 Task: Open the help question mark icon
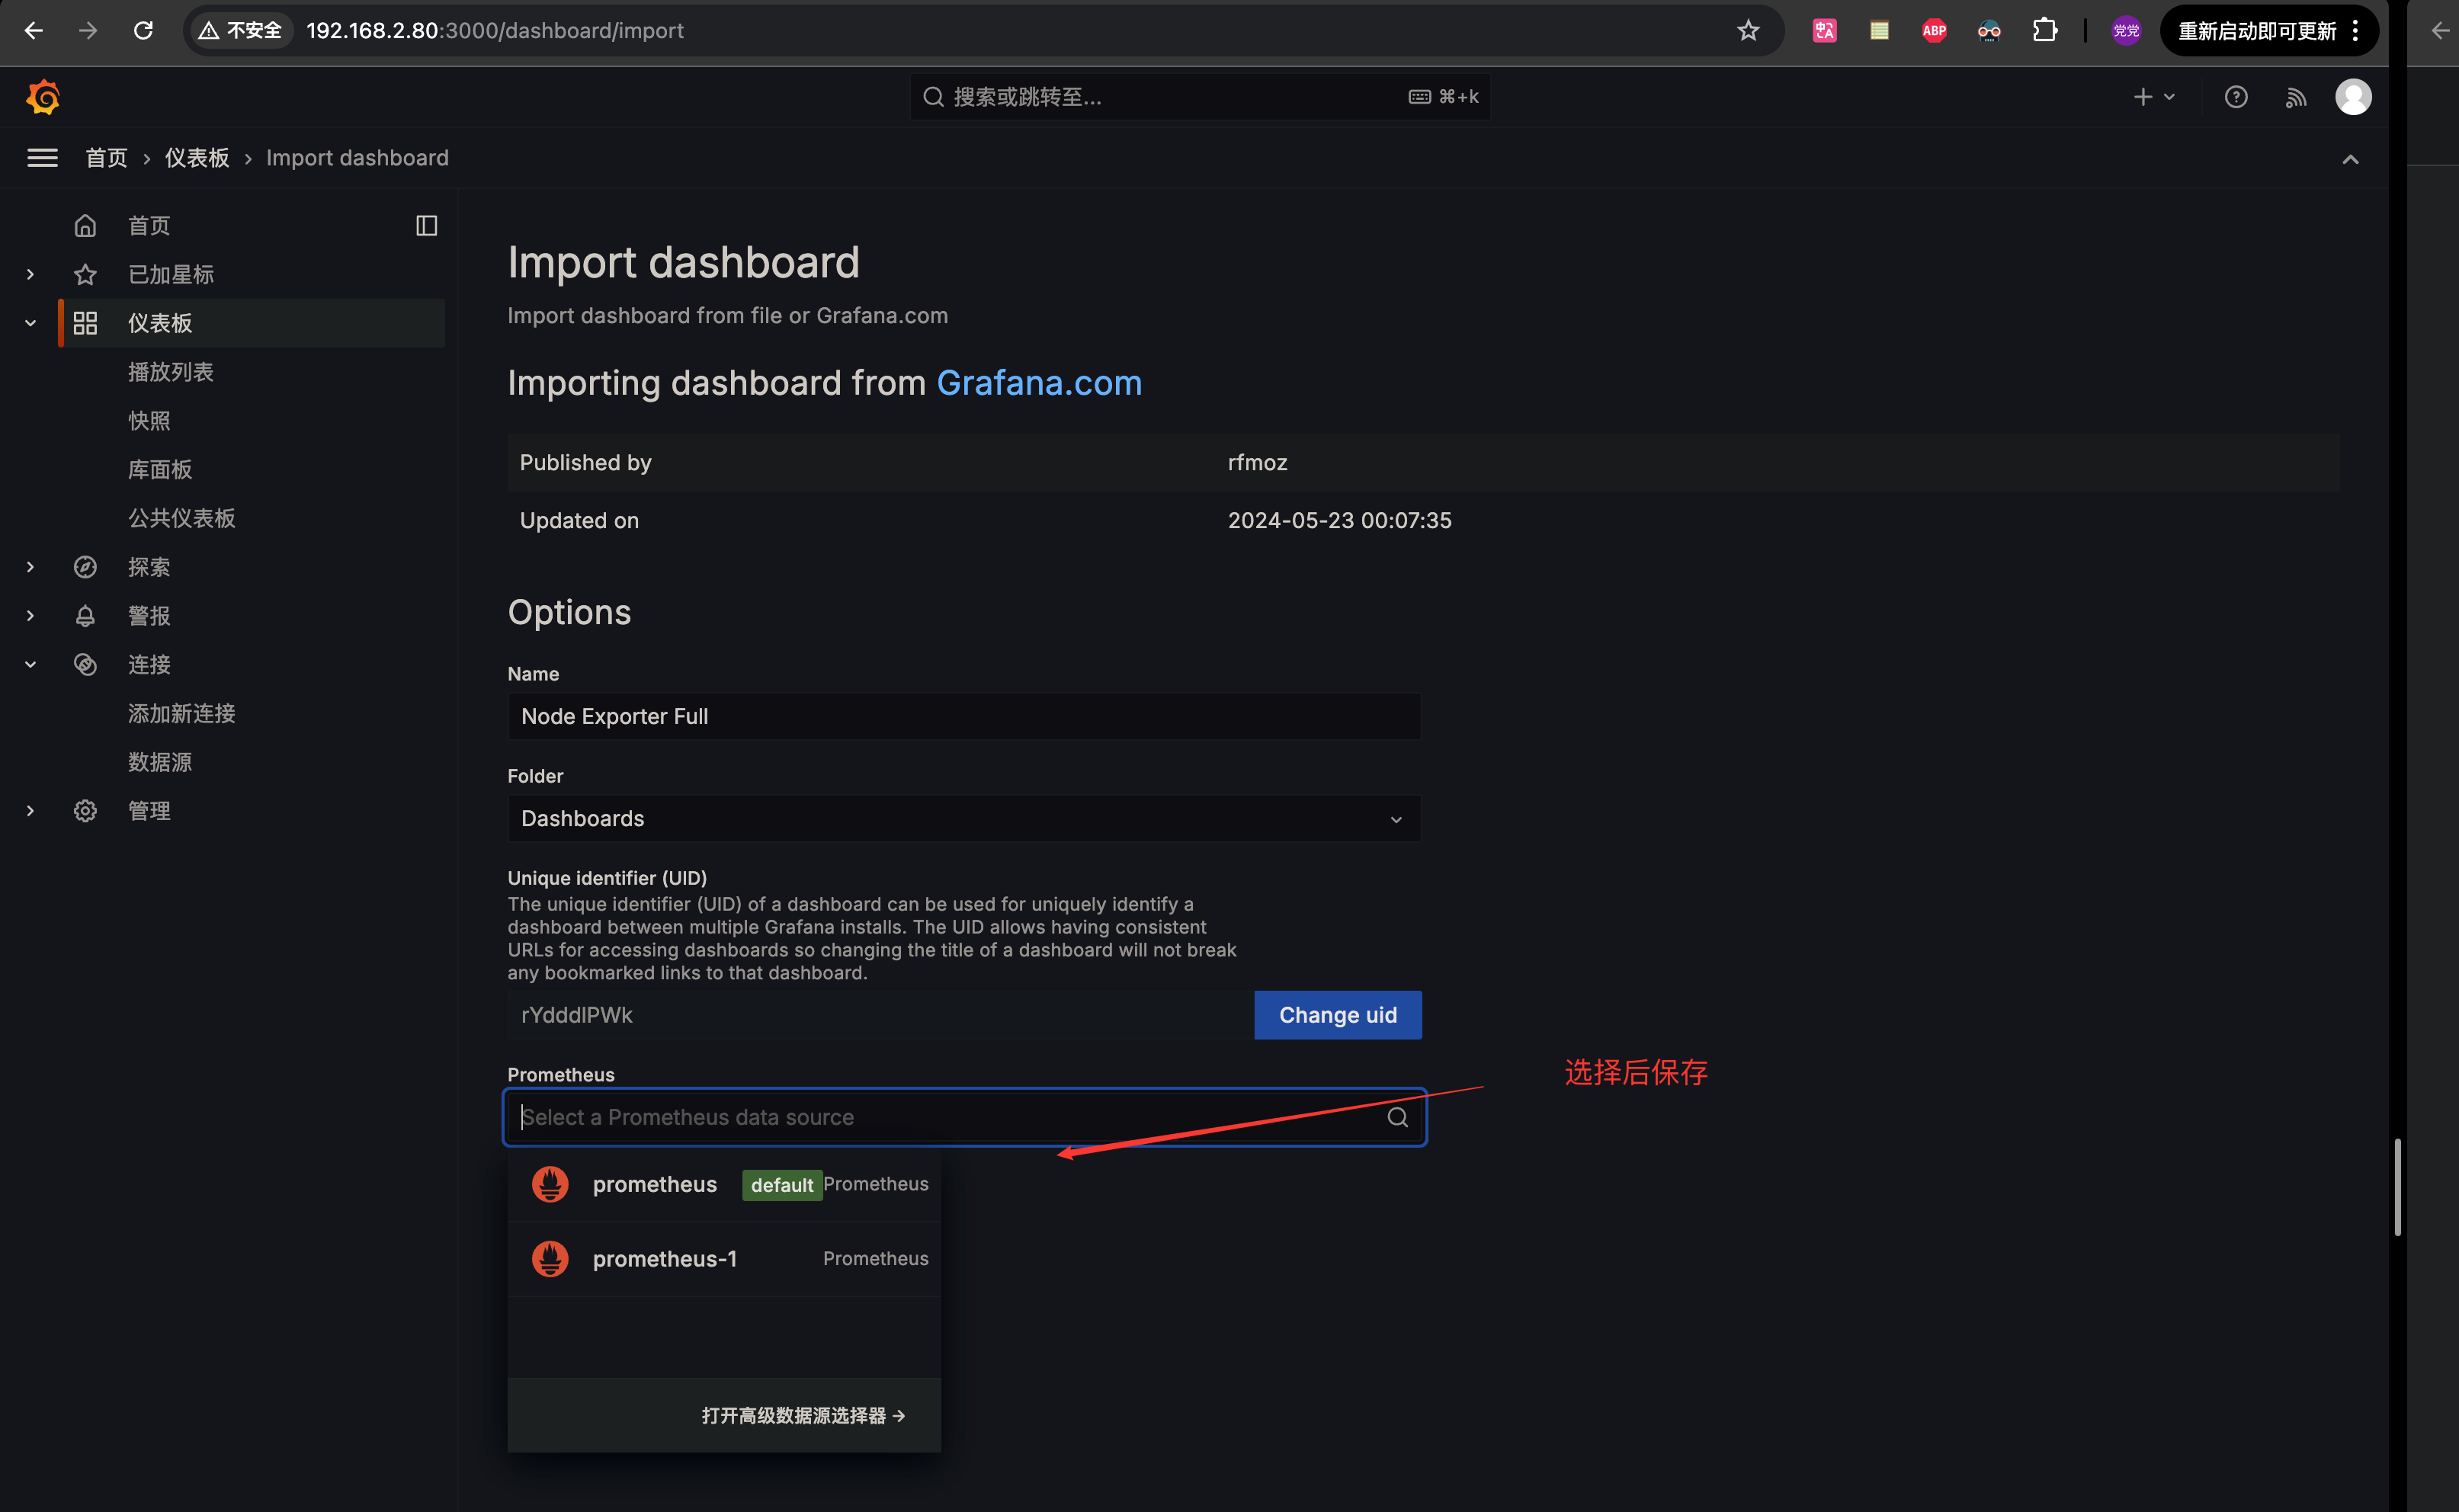click(x=2236, y=97)
